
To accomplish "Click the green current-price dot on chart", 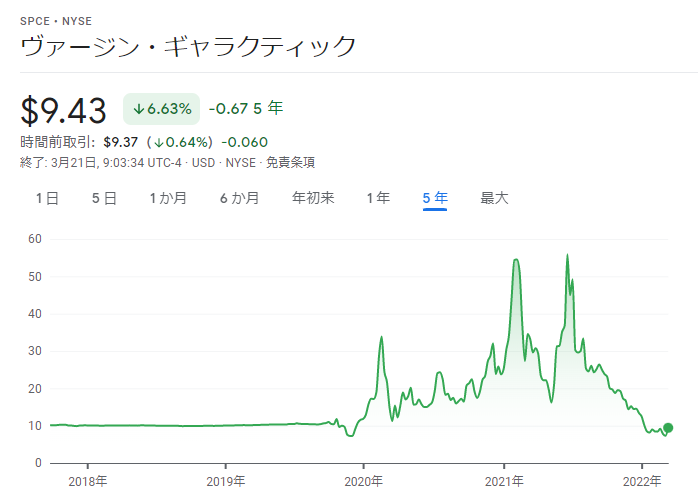I will coord(668,428).
